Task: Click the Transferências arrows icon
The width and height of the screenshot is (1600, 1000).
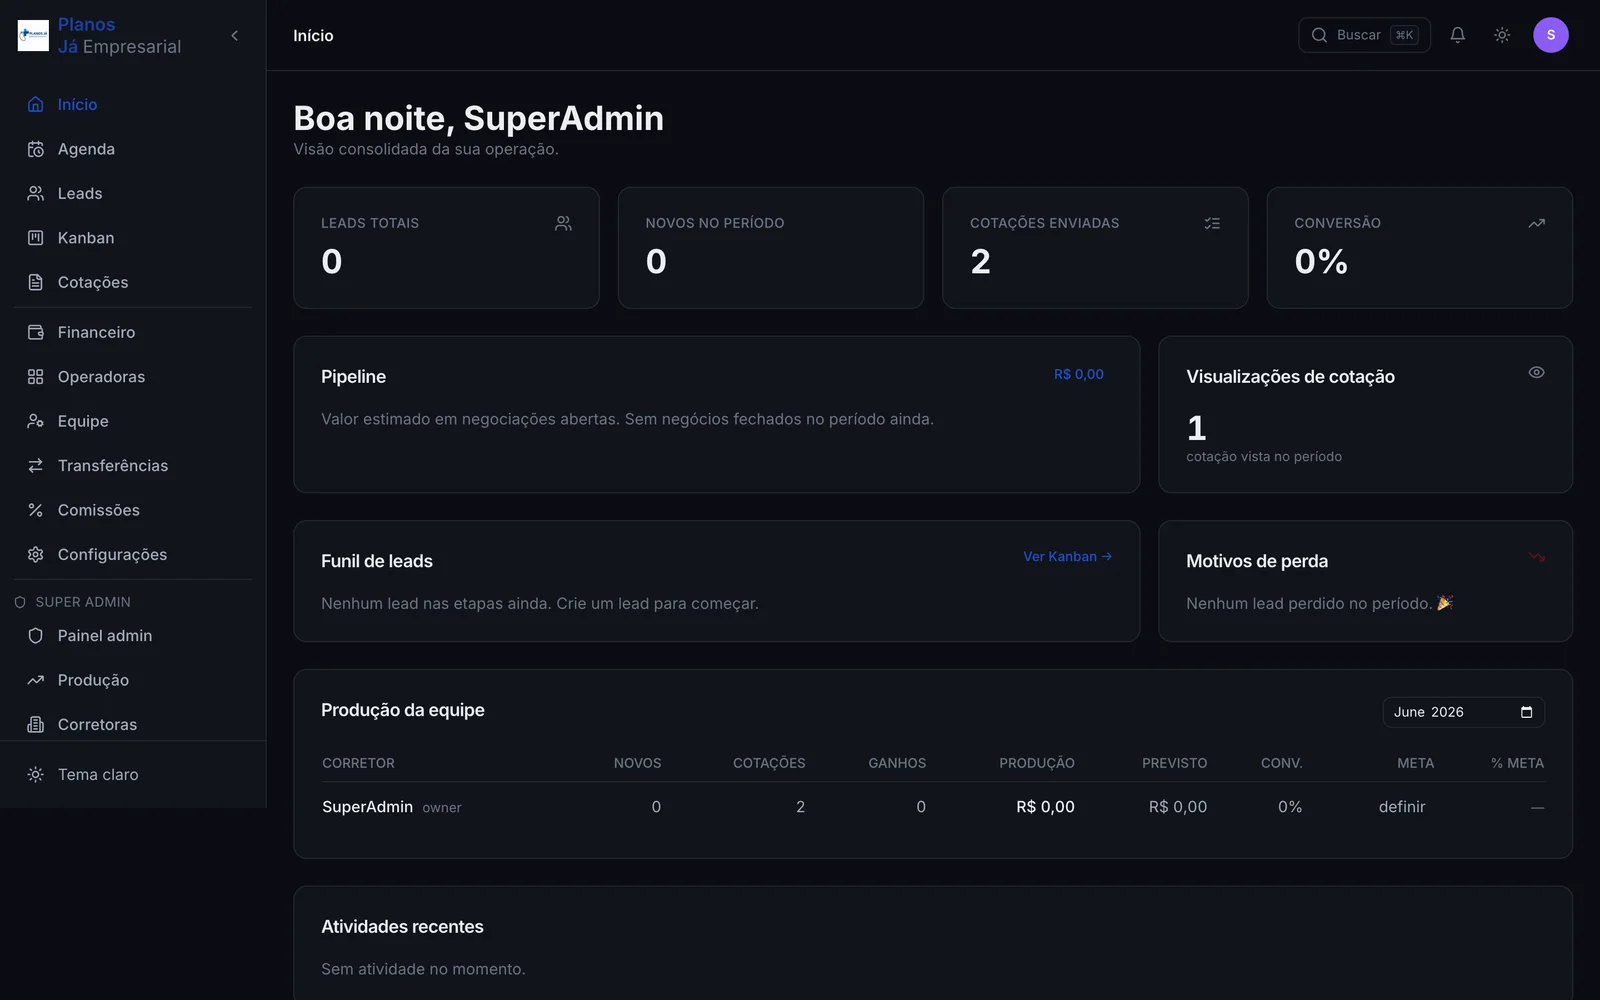Action: [x=36, y=466]
